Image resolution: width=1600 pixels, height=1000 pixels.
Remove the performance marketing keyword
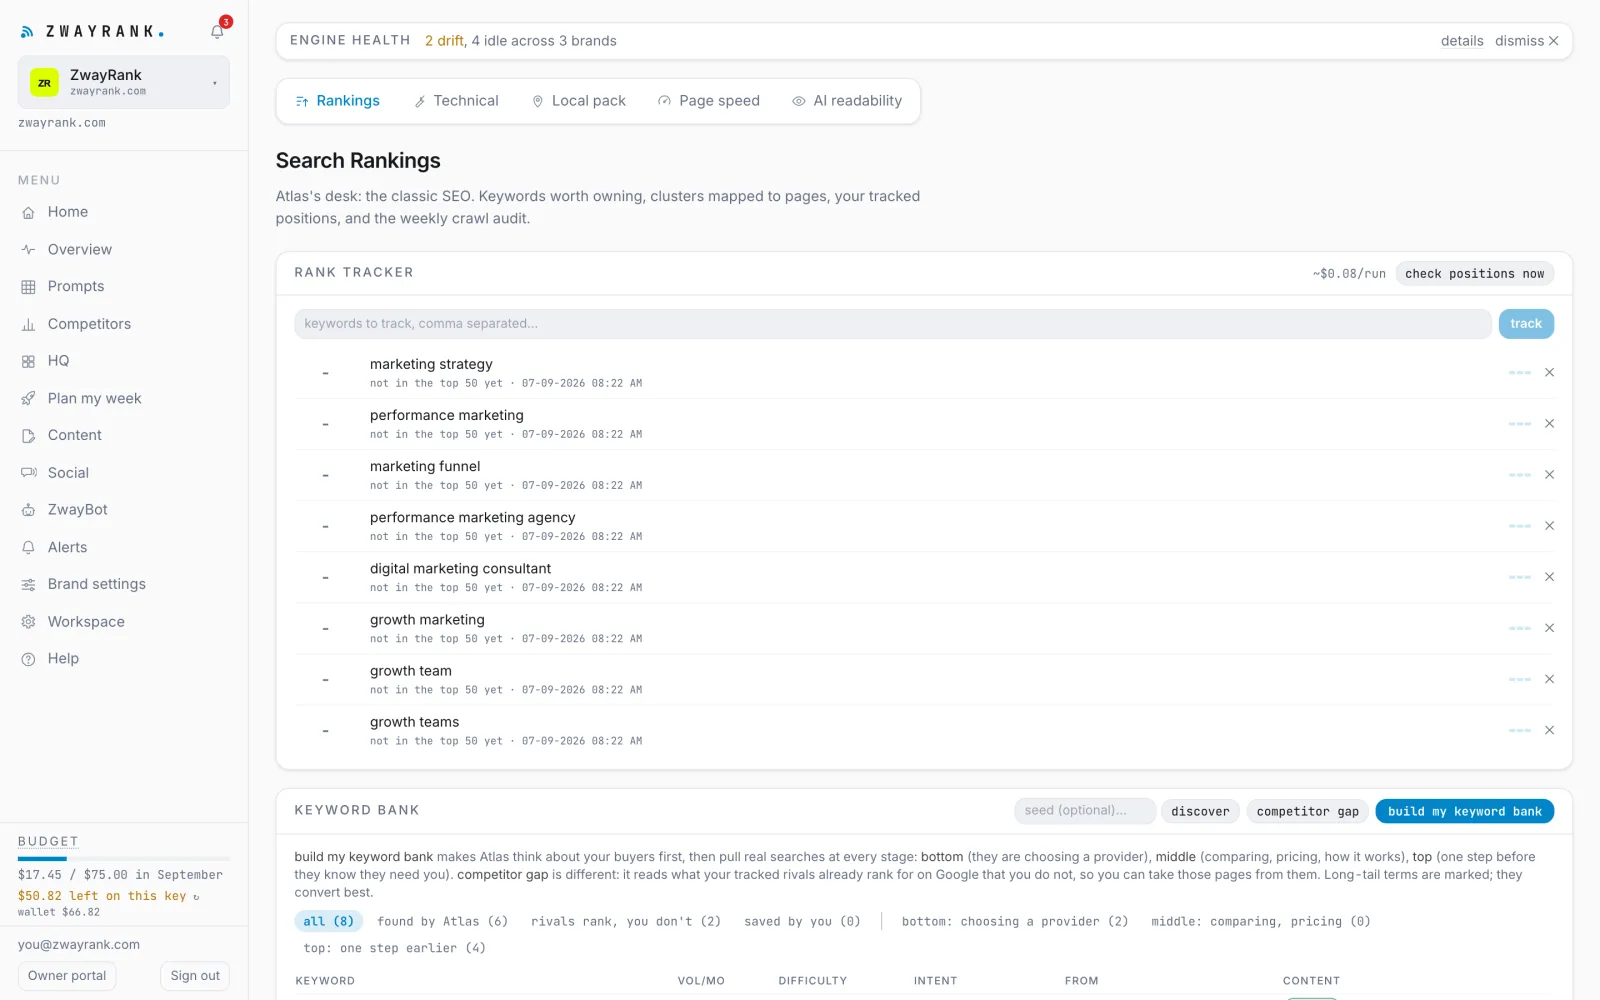(x=1549, y=424)
